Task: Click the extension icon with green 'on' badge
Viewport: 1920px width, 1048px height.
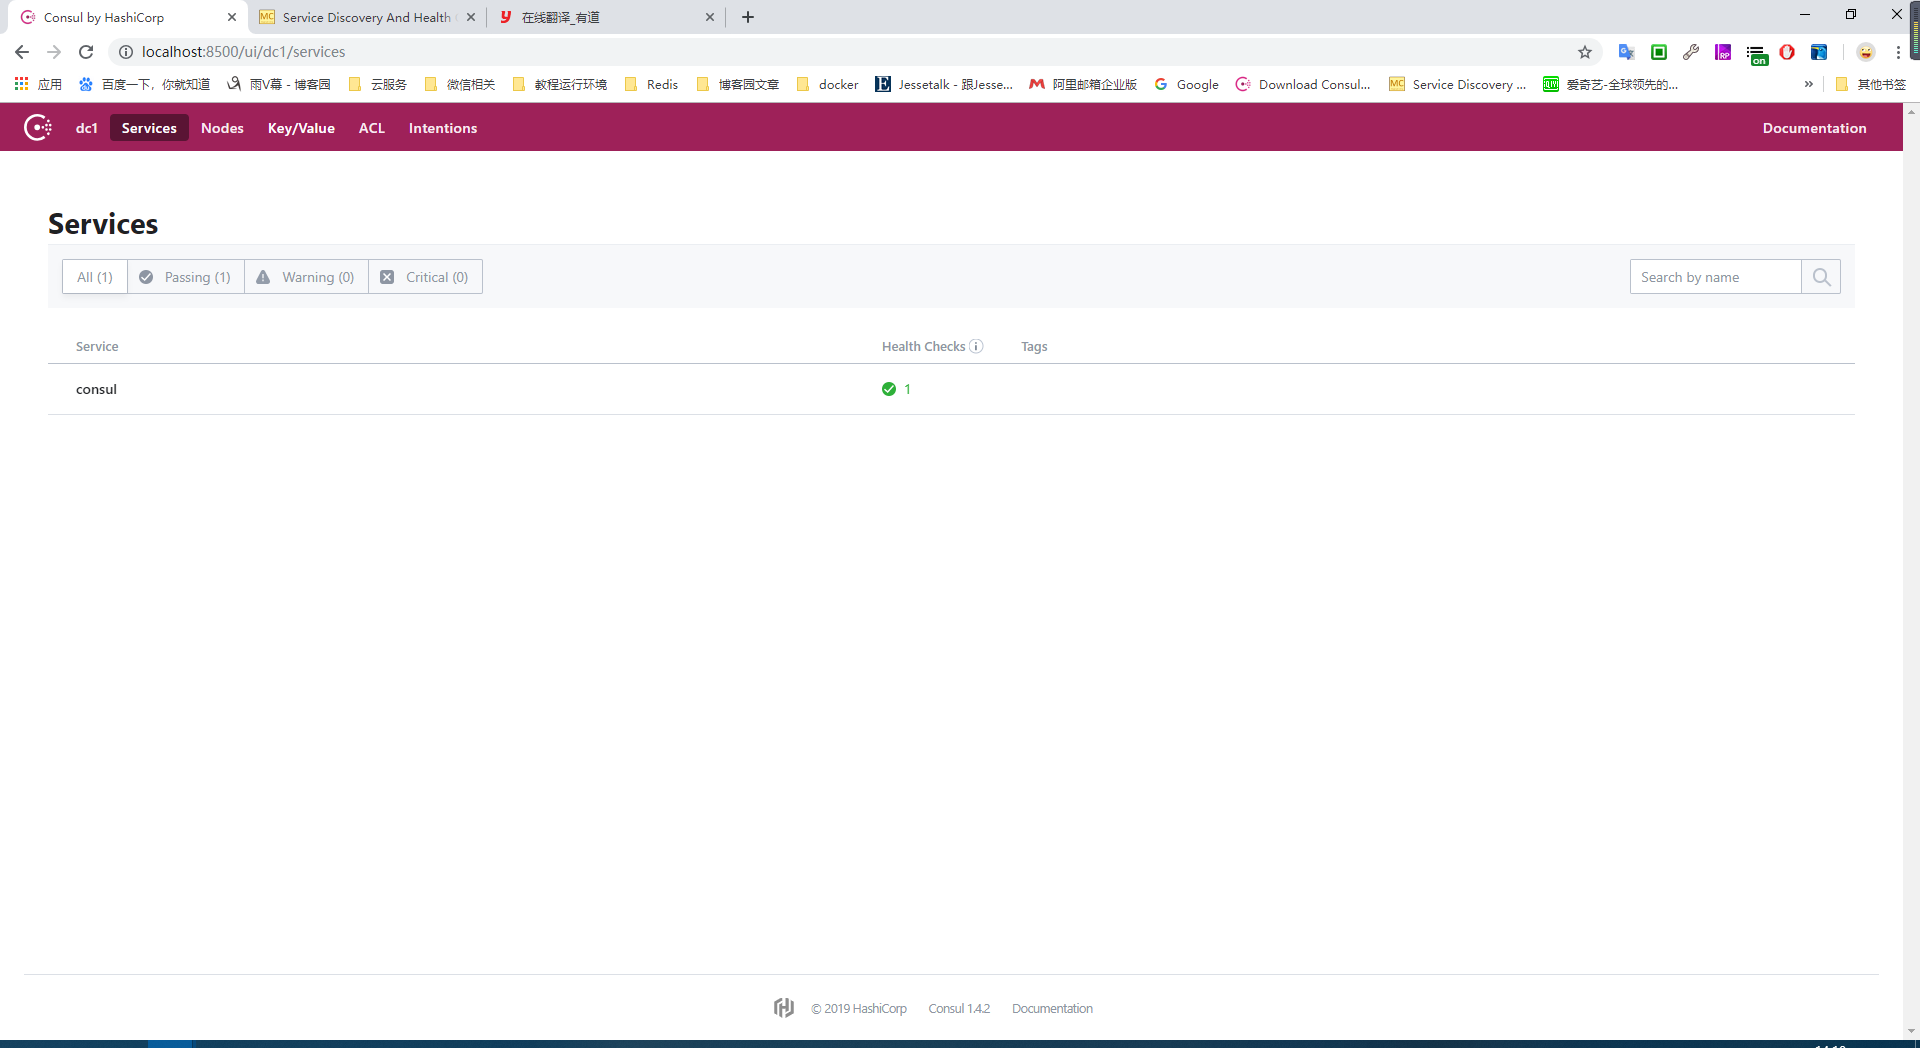Action: coord(1756,54)
